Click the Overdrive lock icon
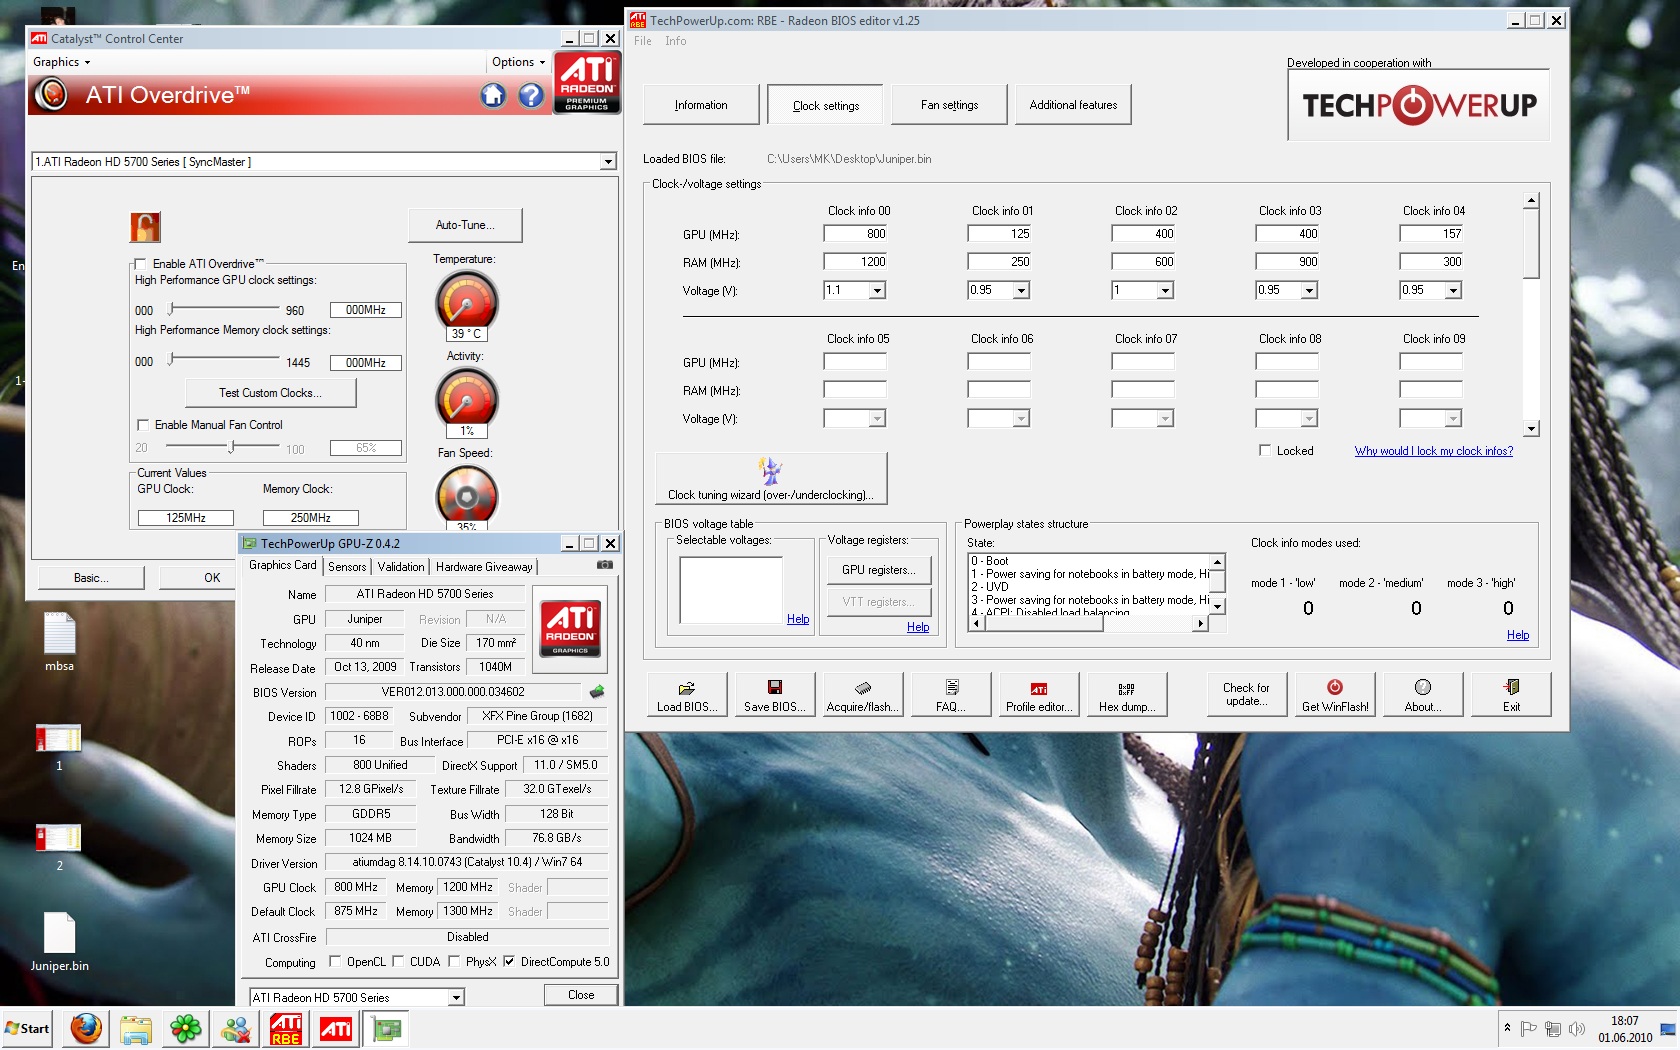Viewport: 1680px width, 1050px height. 145,227
